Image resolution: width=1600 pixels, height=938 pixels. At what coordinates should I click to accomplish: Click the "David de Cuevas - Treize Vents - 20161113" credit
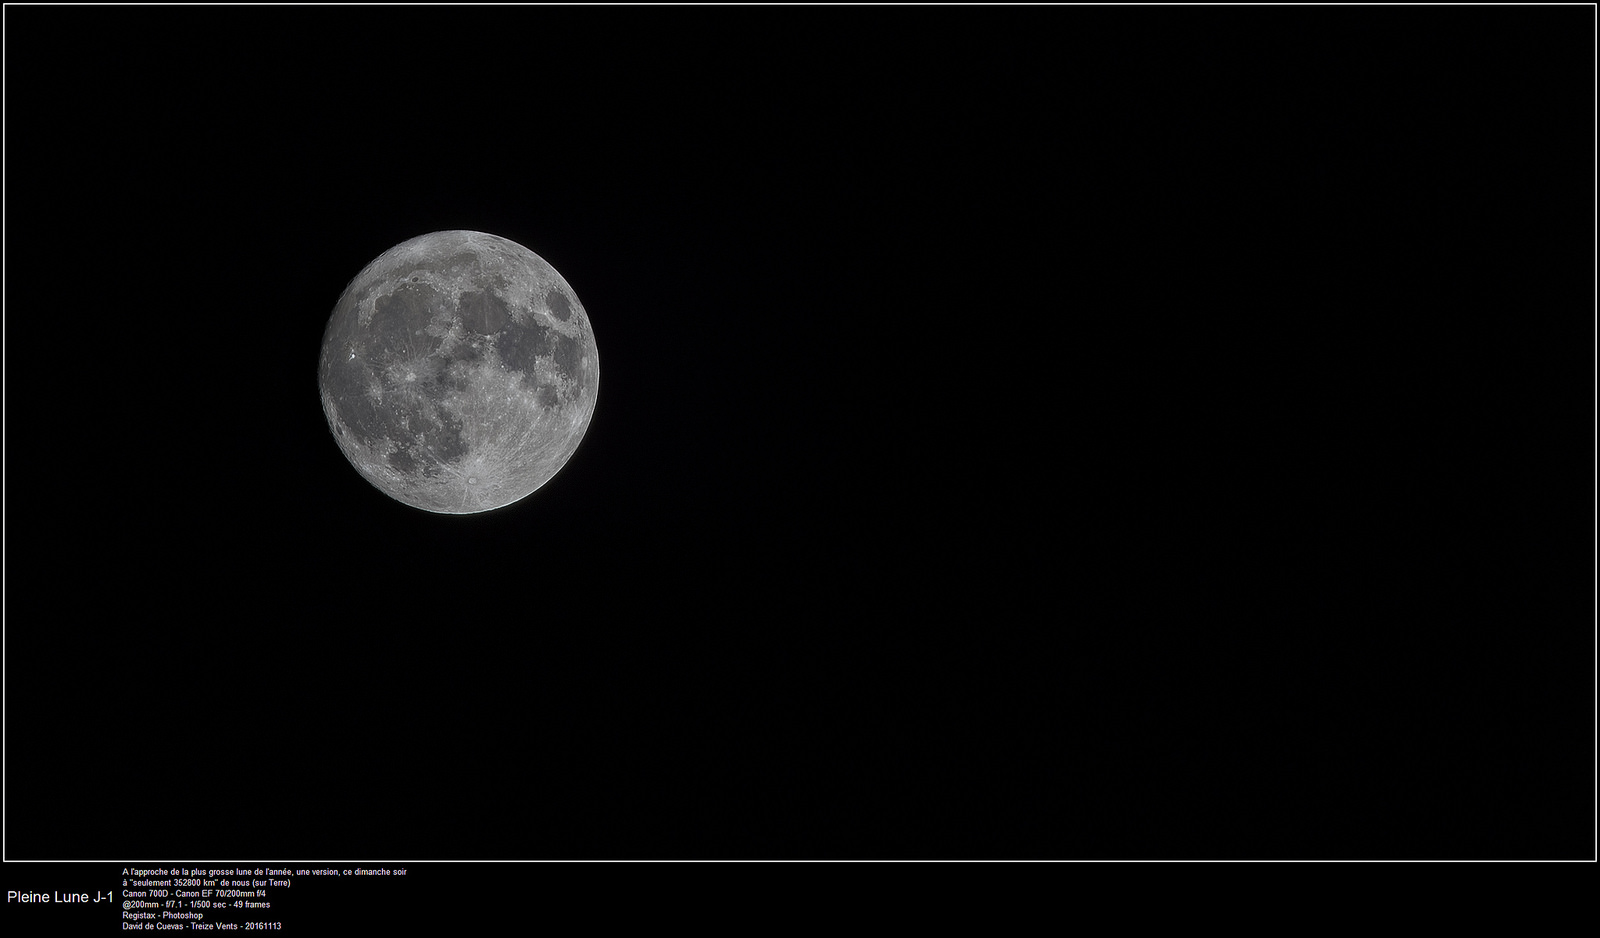pos(201,927)
